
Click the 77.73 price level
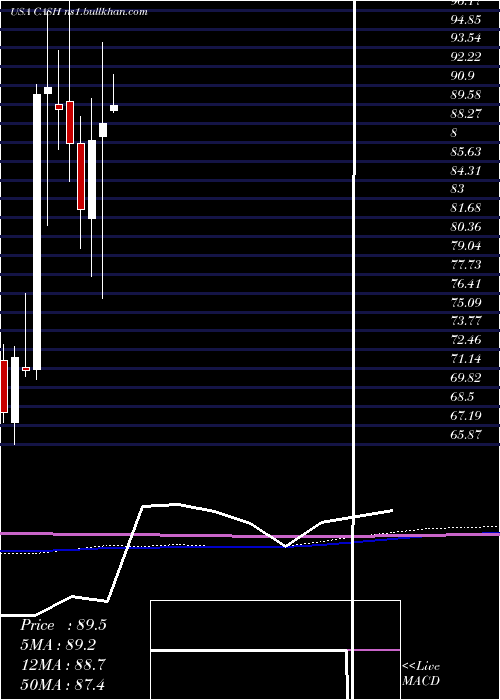point(466,265)
